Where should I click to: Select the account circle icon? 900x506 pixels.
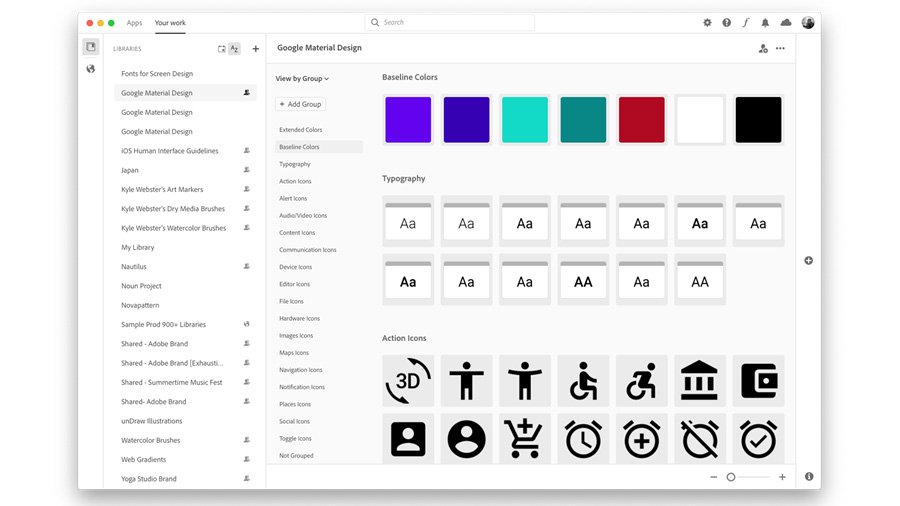point(467,439)
